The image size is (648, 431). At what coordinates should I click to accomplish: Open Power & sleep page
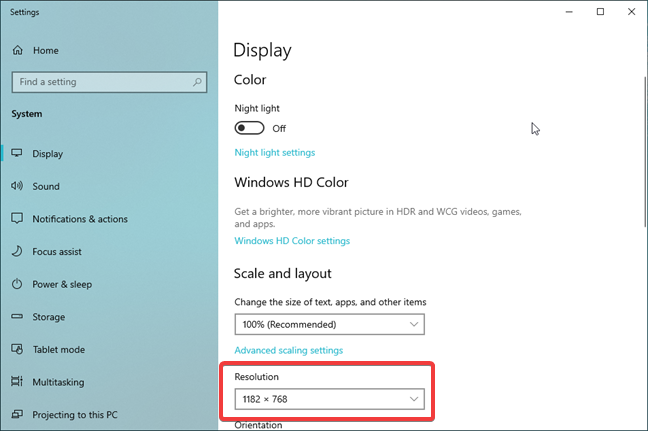(62, 284)
